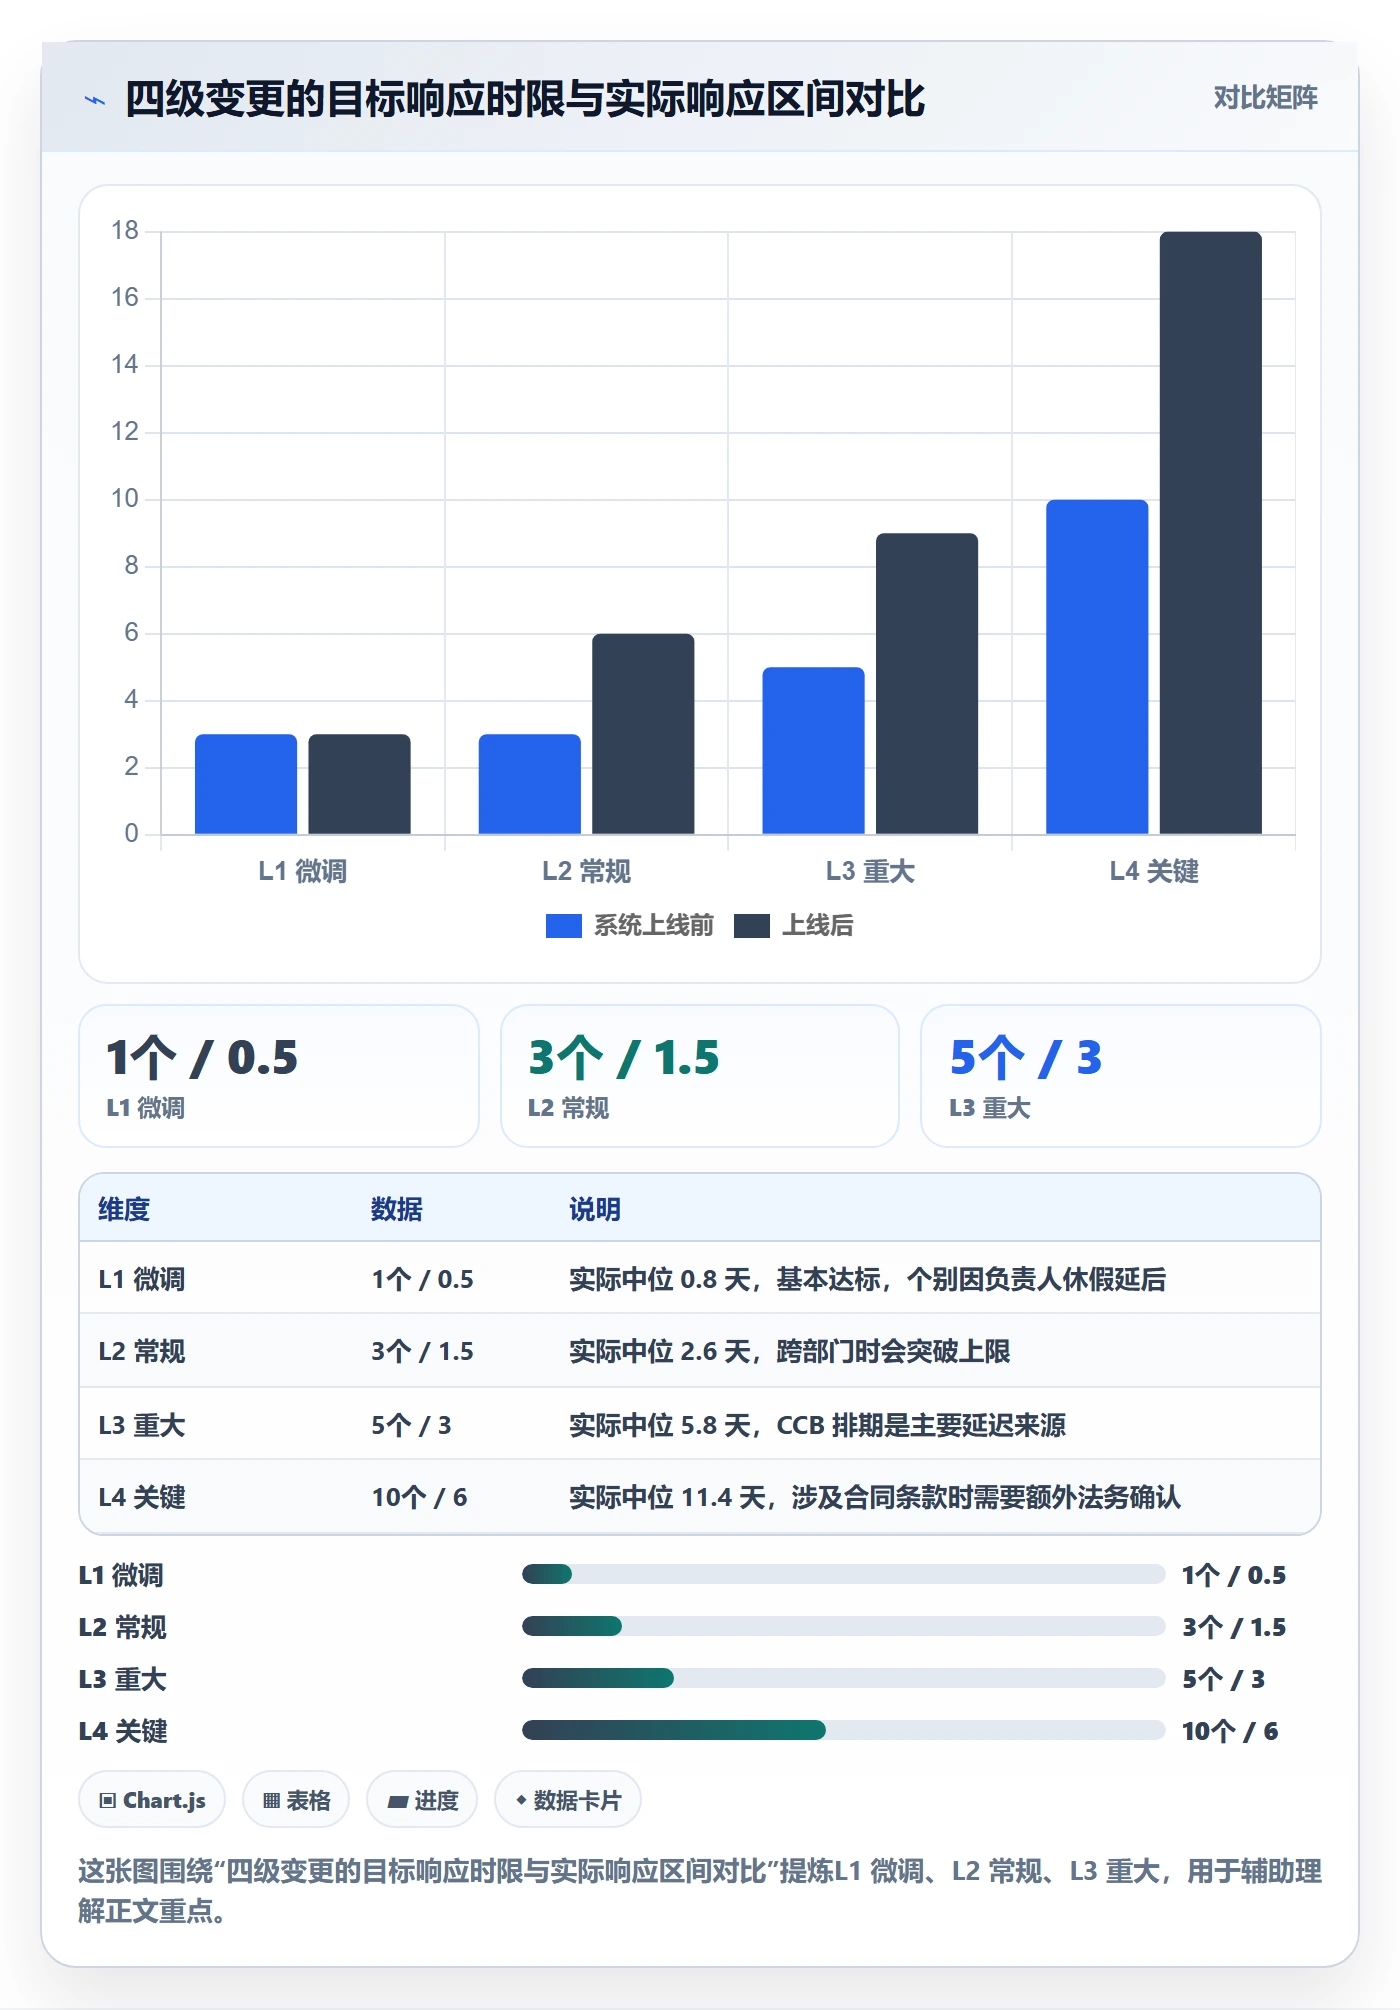
Task: Select the 进度 tag chip
Action: [x=422, y=1800]
